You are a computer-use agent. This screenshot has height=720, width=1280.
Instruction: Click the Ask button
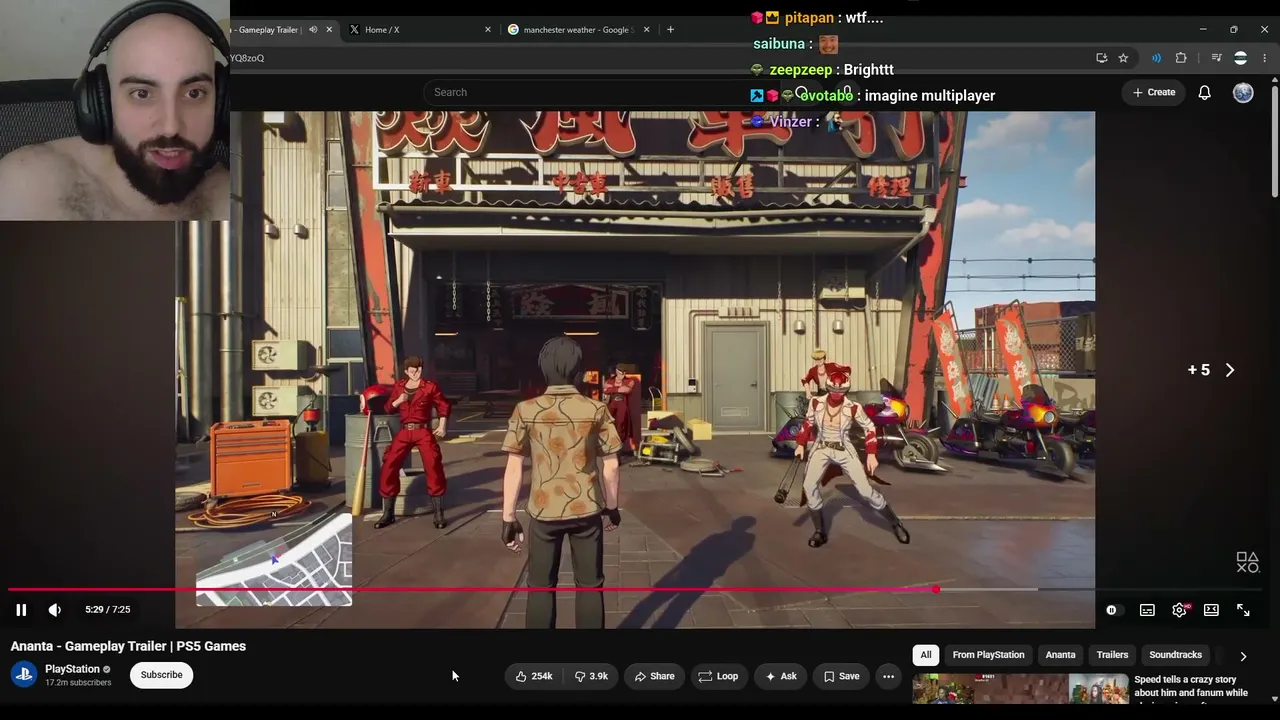[780, 676]
